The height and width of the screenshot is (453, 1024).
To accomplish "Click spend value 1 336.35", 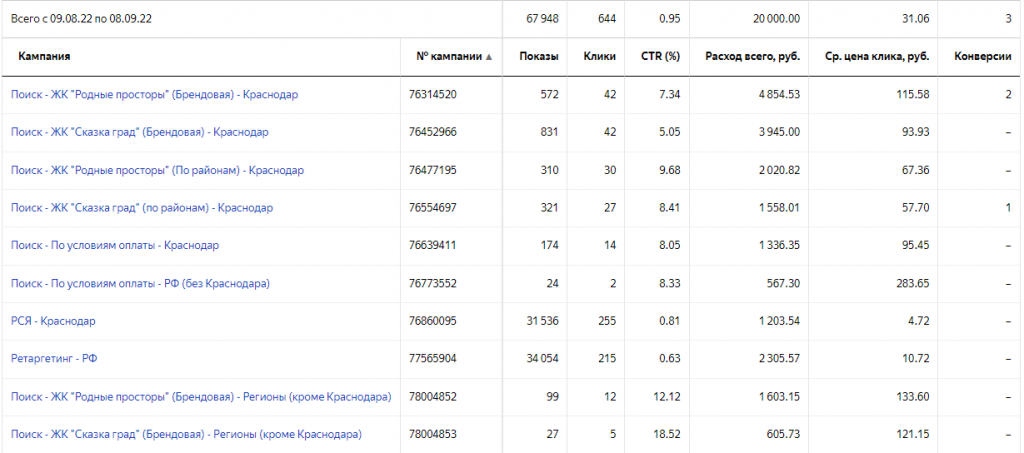I will (x=780, y=246).
